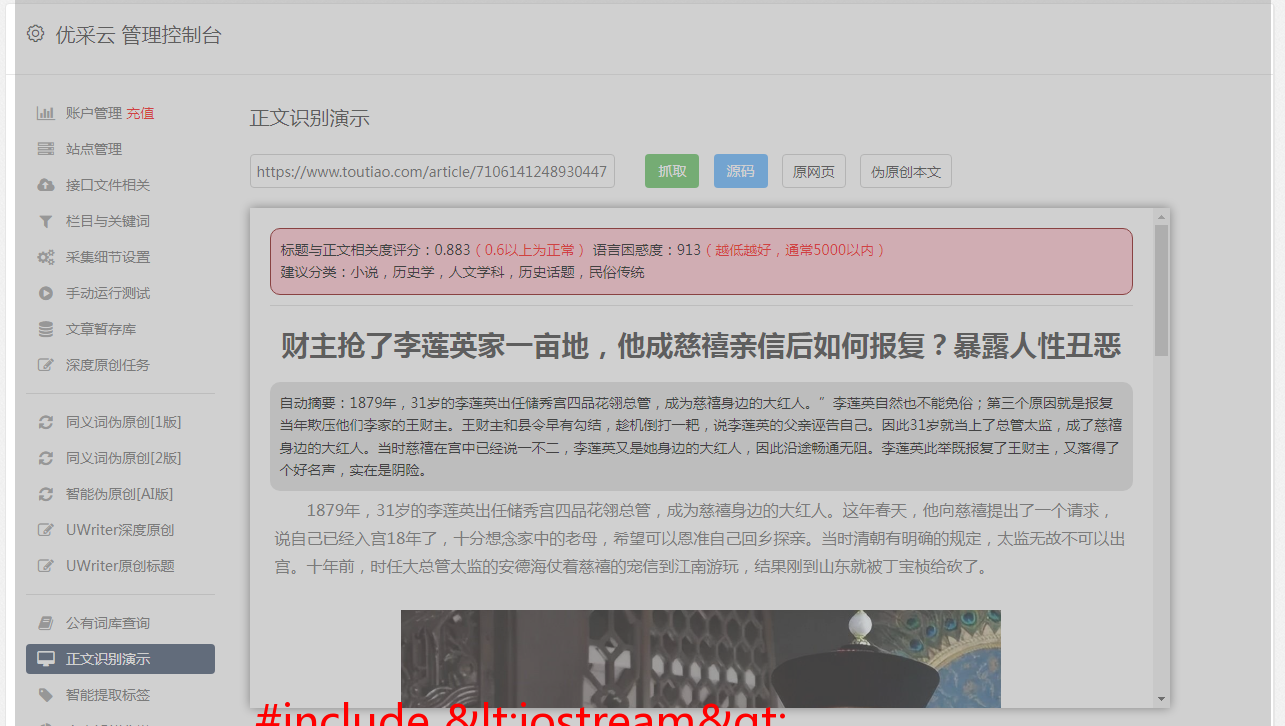Click the database icon for 文章暂存库
Image resolution: width=1285 pixels, height=726 pixels.
point(45,329)
